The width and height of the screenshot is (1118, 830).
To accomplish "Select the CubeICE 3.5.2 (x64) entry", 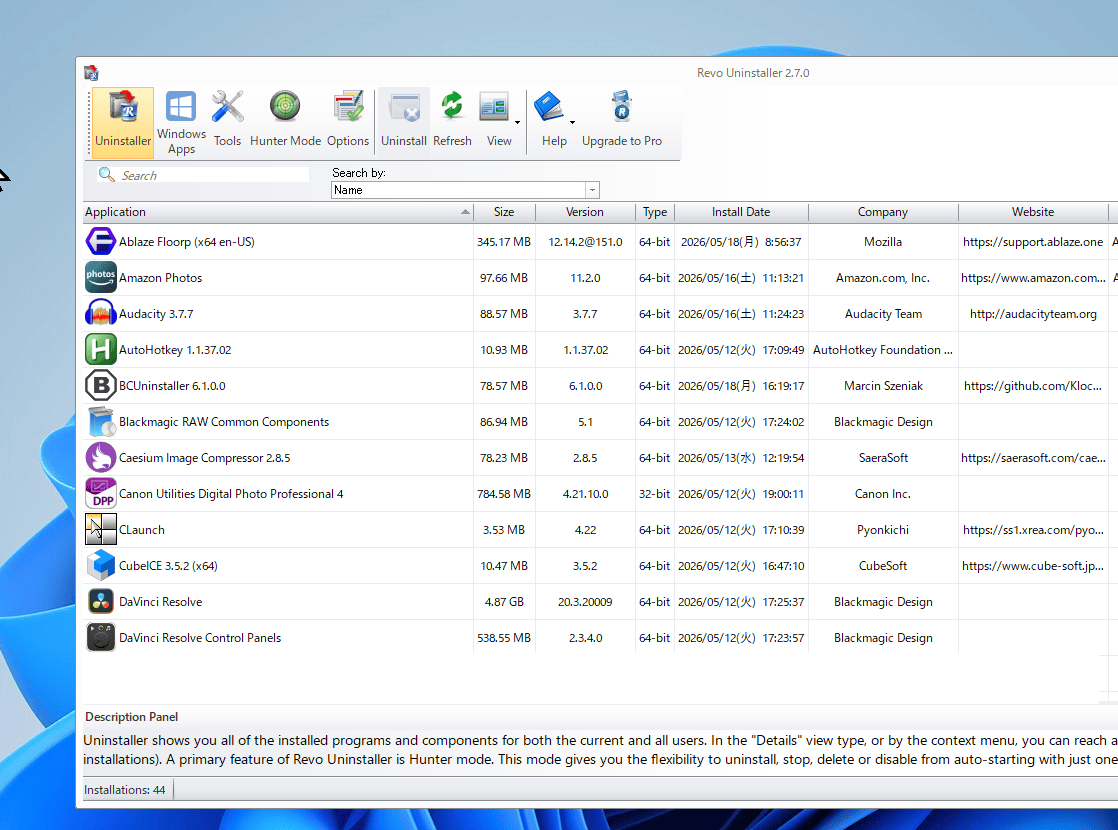I will [x=168, y=565].
